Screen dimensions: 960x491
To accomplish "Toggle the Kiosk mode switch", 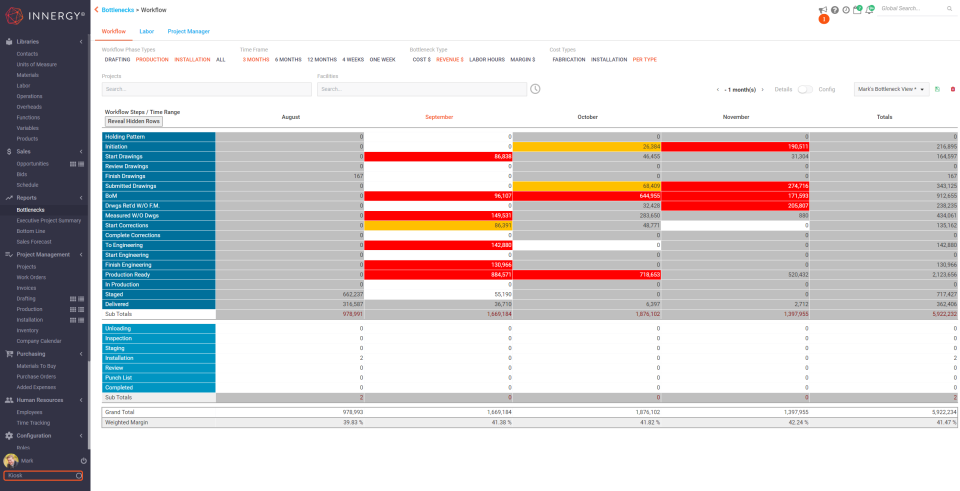I will click(x=79, y=476).
